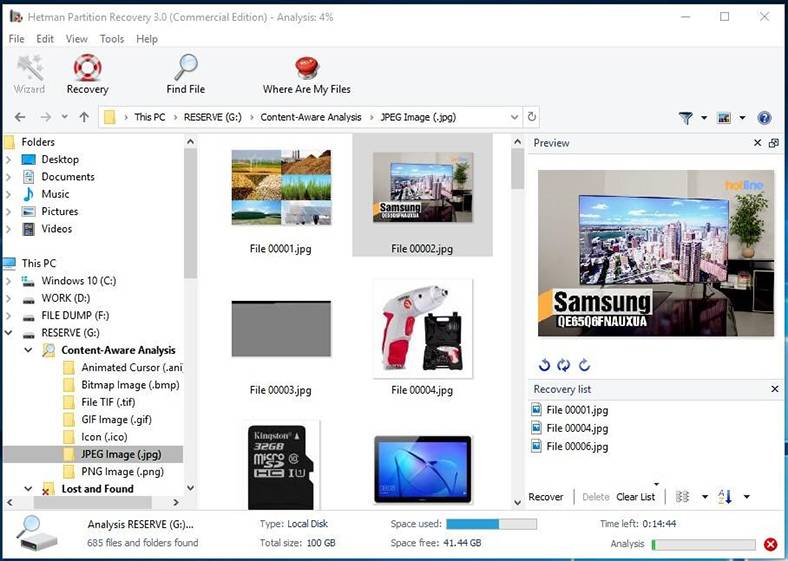This screenshot has height=561, width=788.
Task: Click Clear List button
Action: tap(635, 497)
